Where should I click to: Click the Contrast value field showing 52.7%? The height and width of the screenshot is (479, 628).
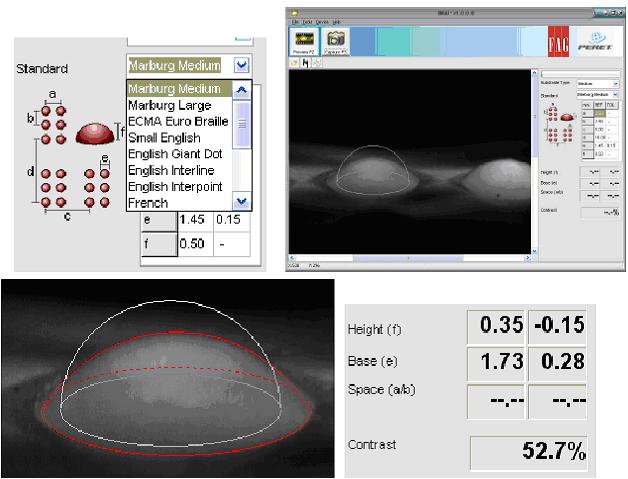pyautogui.click(x=529, y=450)
